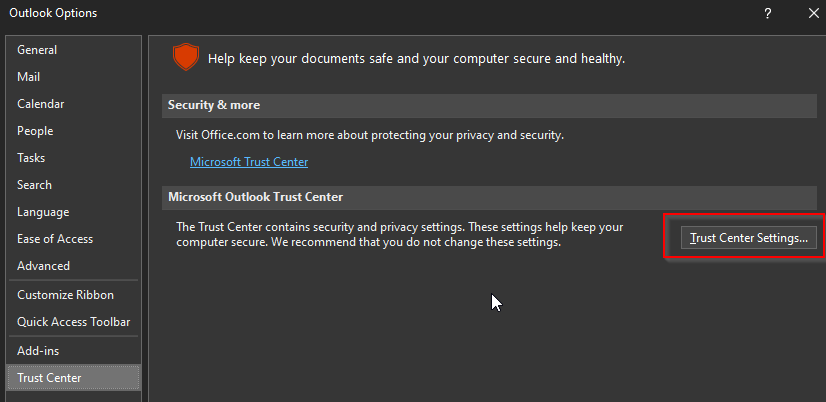
Task: Open Ease of Access settings
Action: 55,239
